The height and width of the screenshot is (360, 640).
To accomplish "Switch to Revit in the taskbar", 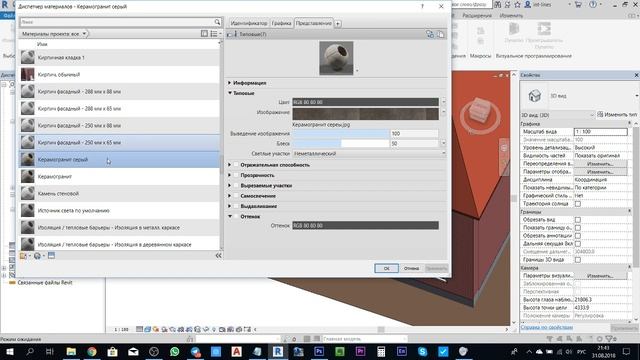I will (278, 351).
